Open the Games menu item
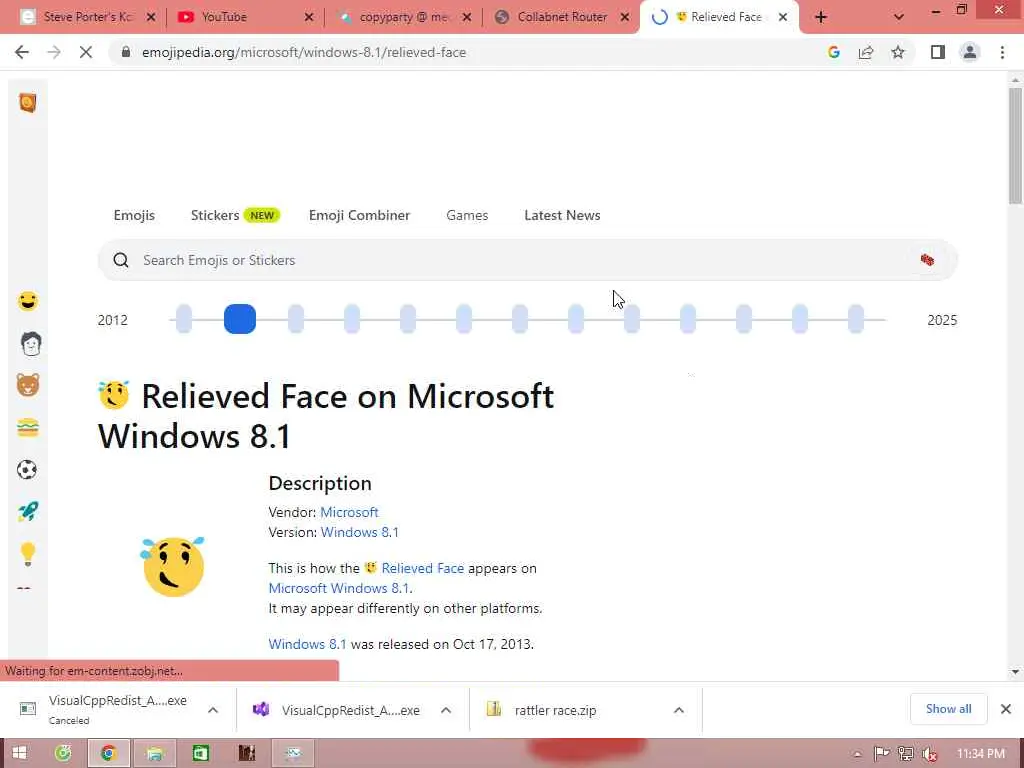1024x768 pixels. (x=467, y=215)
